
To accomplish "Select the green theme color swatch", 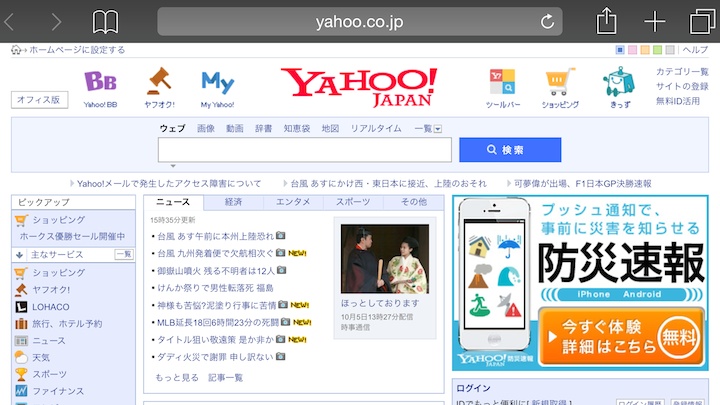I will point(658,50).
